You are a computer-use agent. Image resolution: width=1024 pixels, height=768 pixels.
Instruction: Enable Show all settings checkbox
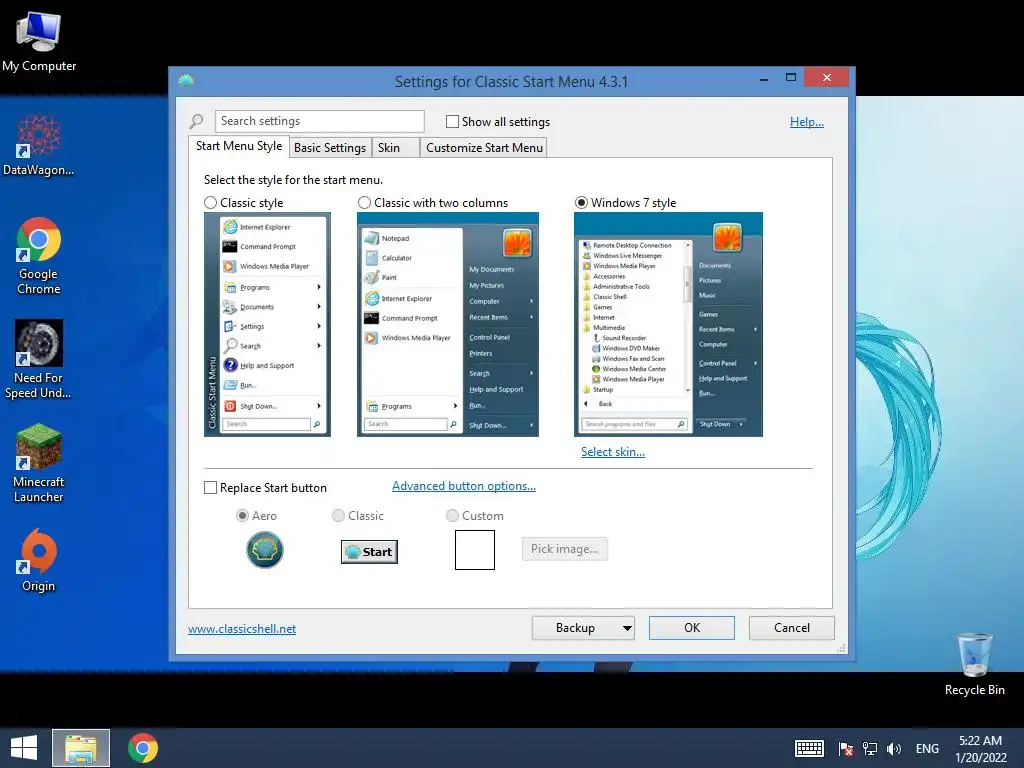[x=452, y=121]
